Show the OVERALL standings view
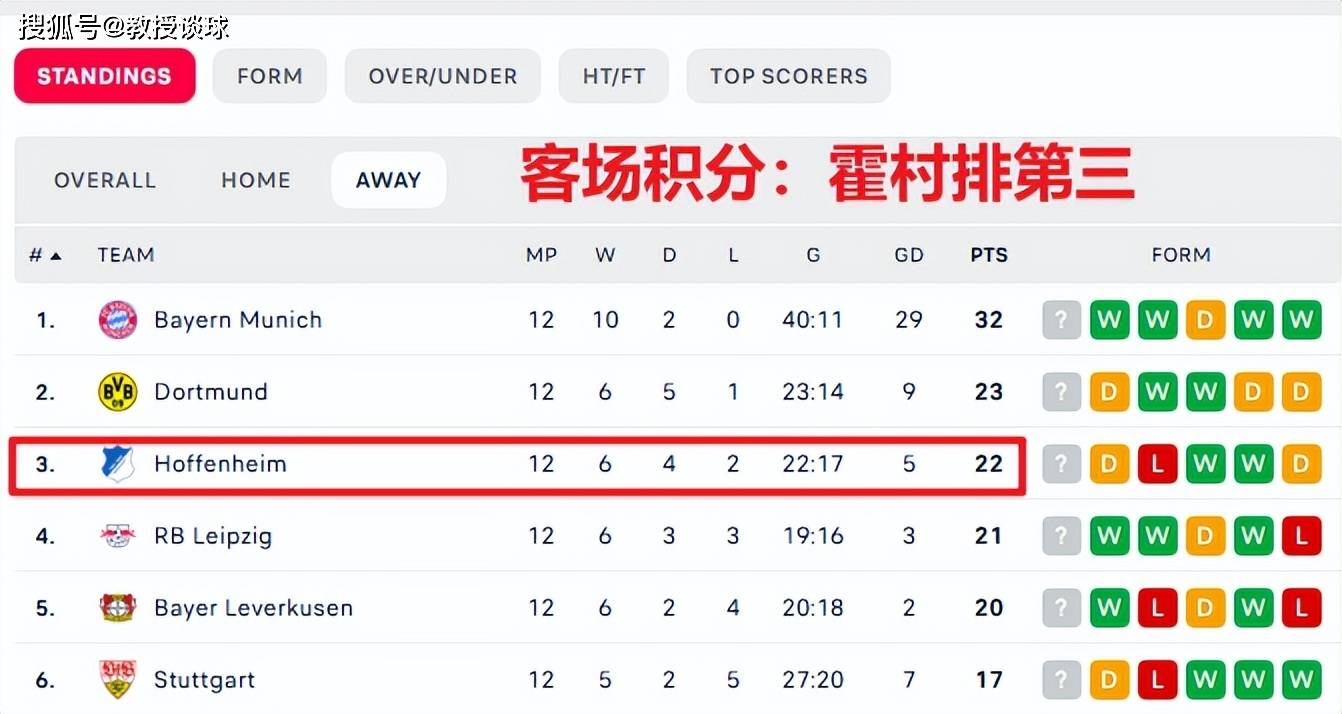This screenshot has height=714, width=1342. pyautogui.click(x=105, y=180)
